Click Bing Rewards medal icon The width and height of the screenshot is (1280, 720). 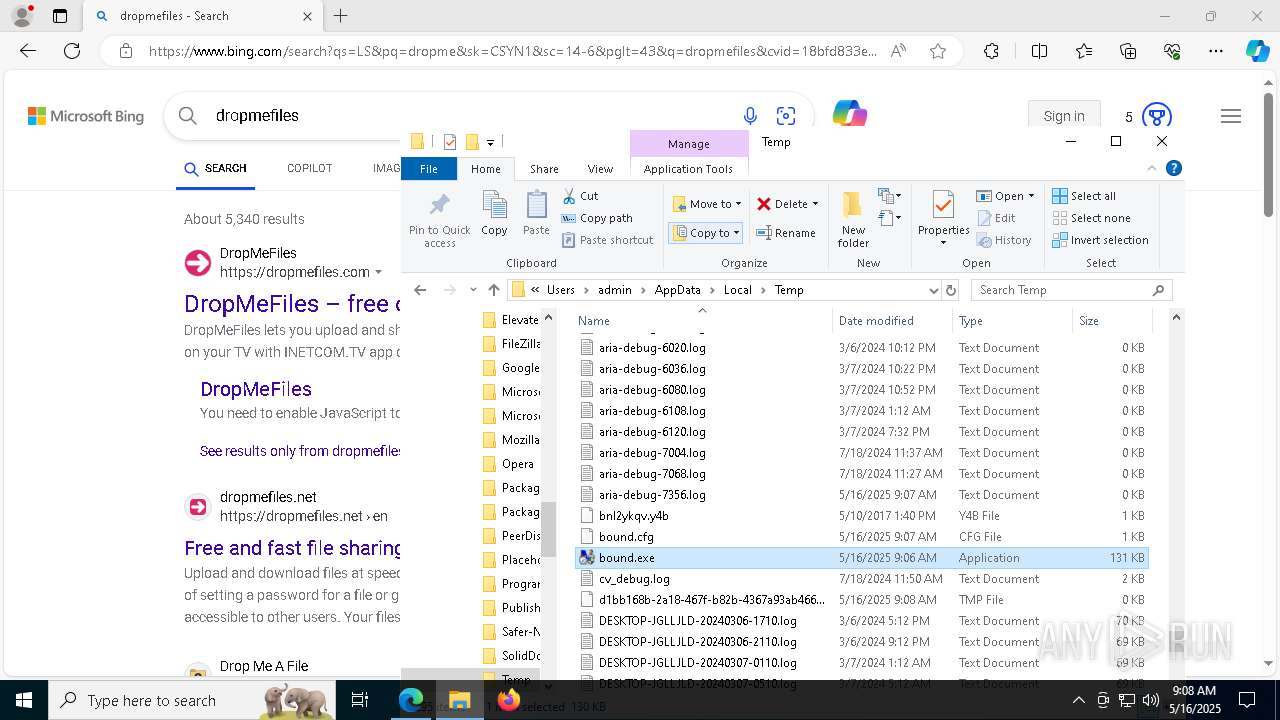coord(1156,116)
